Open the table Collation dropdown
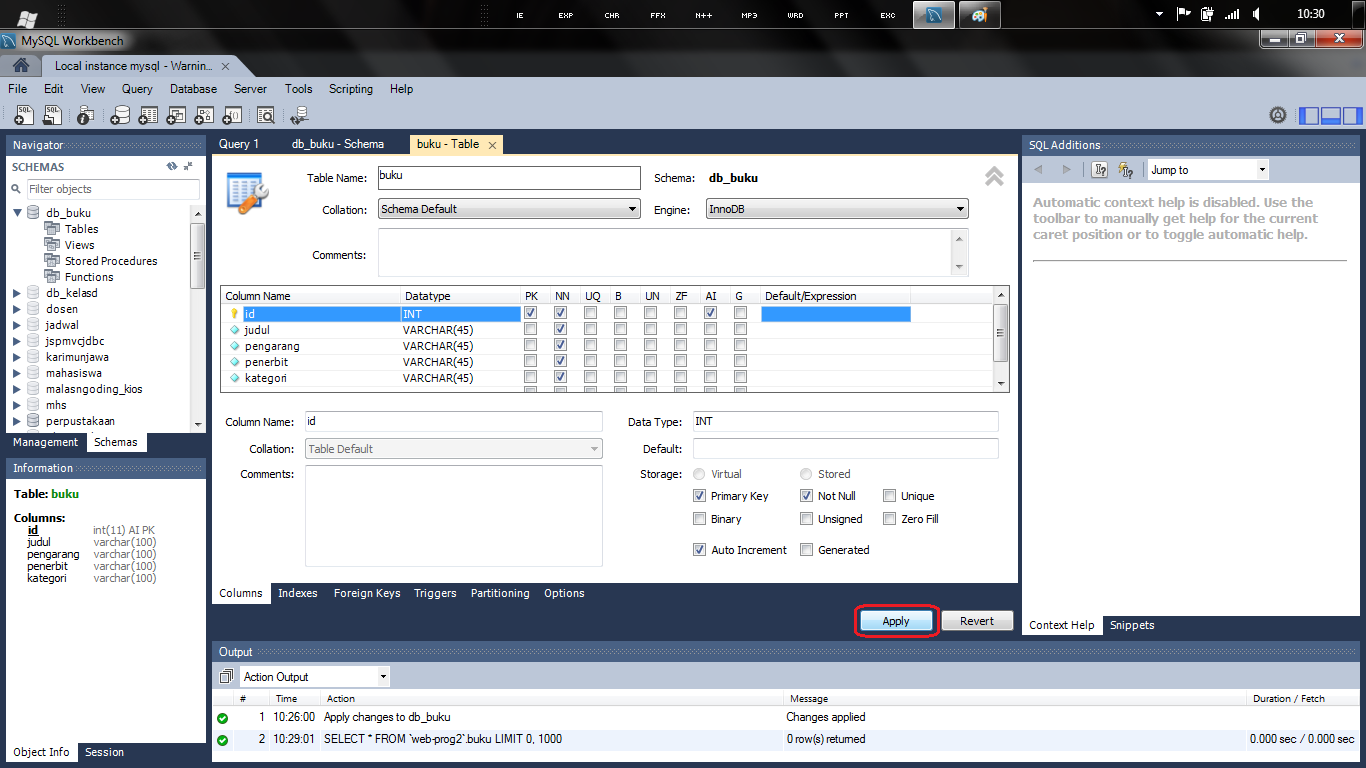Image resolution: width=1366 pixels, height=768 pixels. click(x=509, y=209)
